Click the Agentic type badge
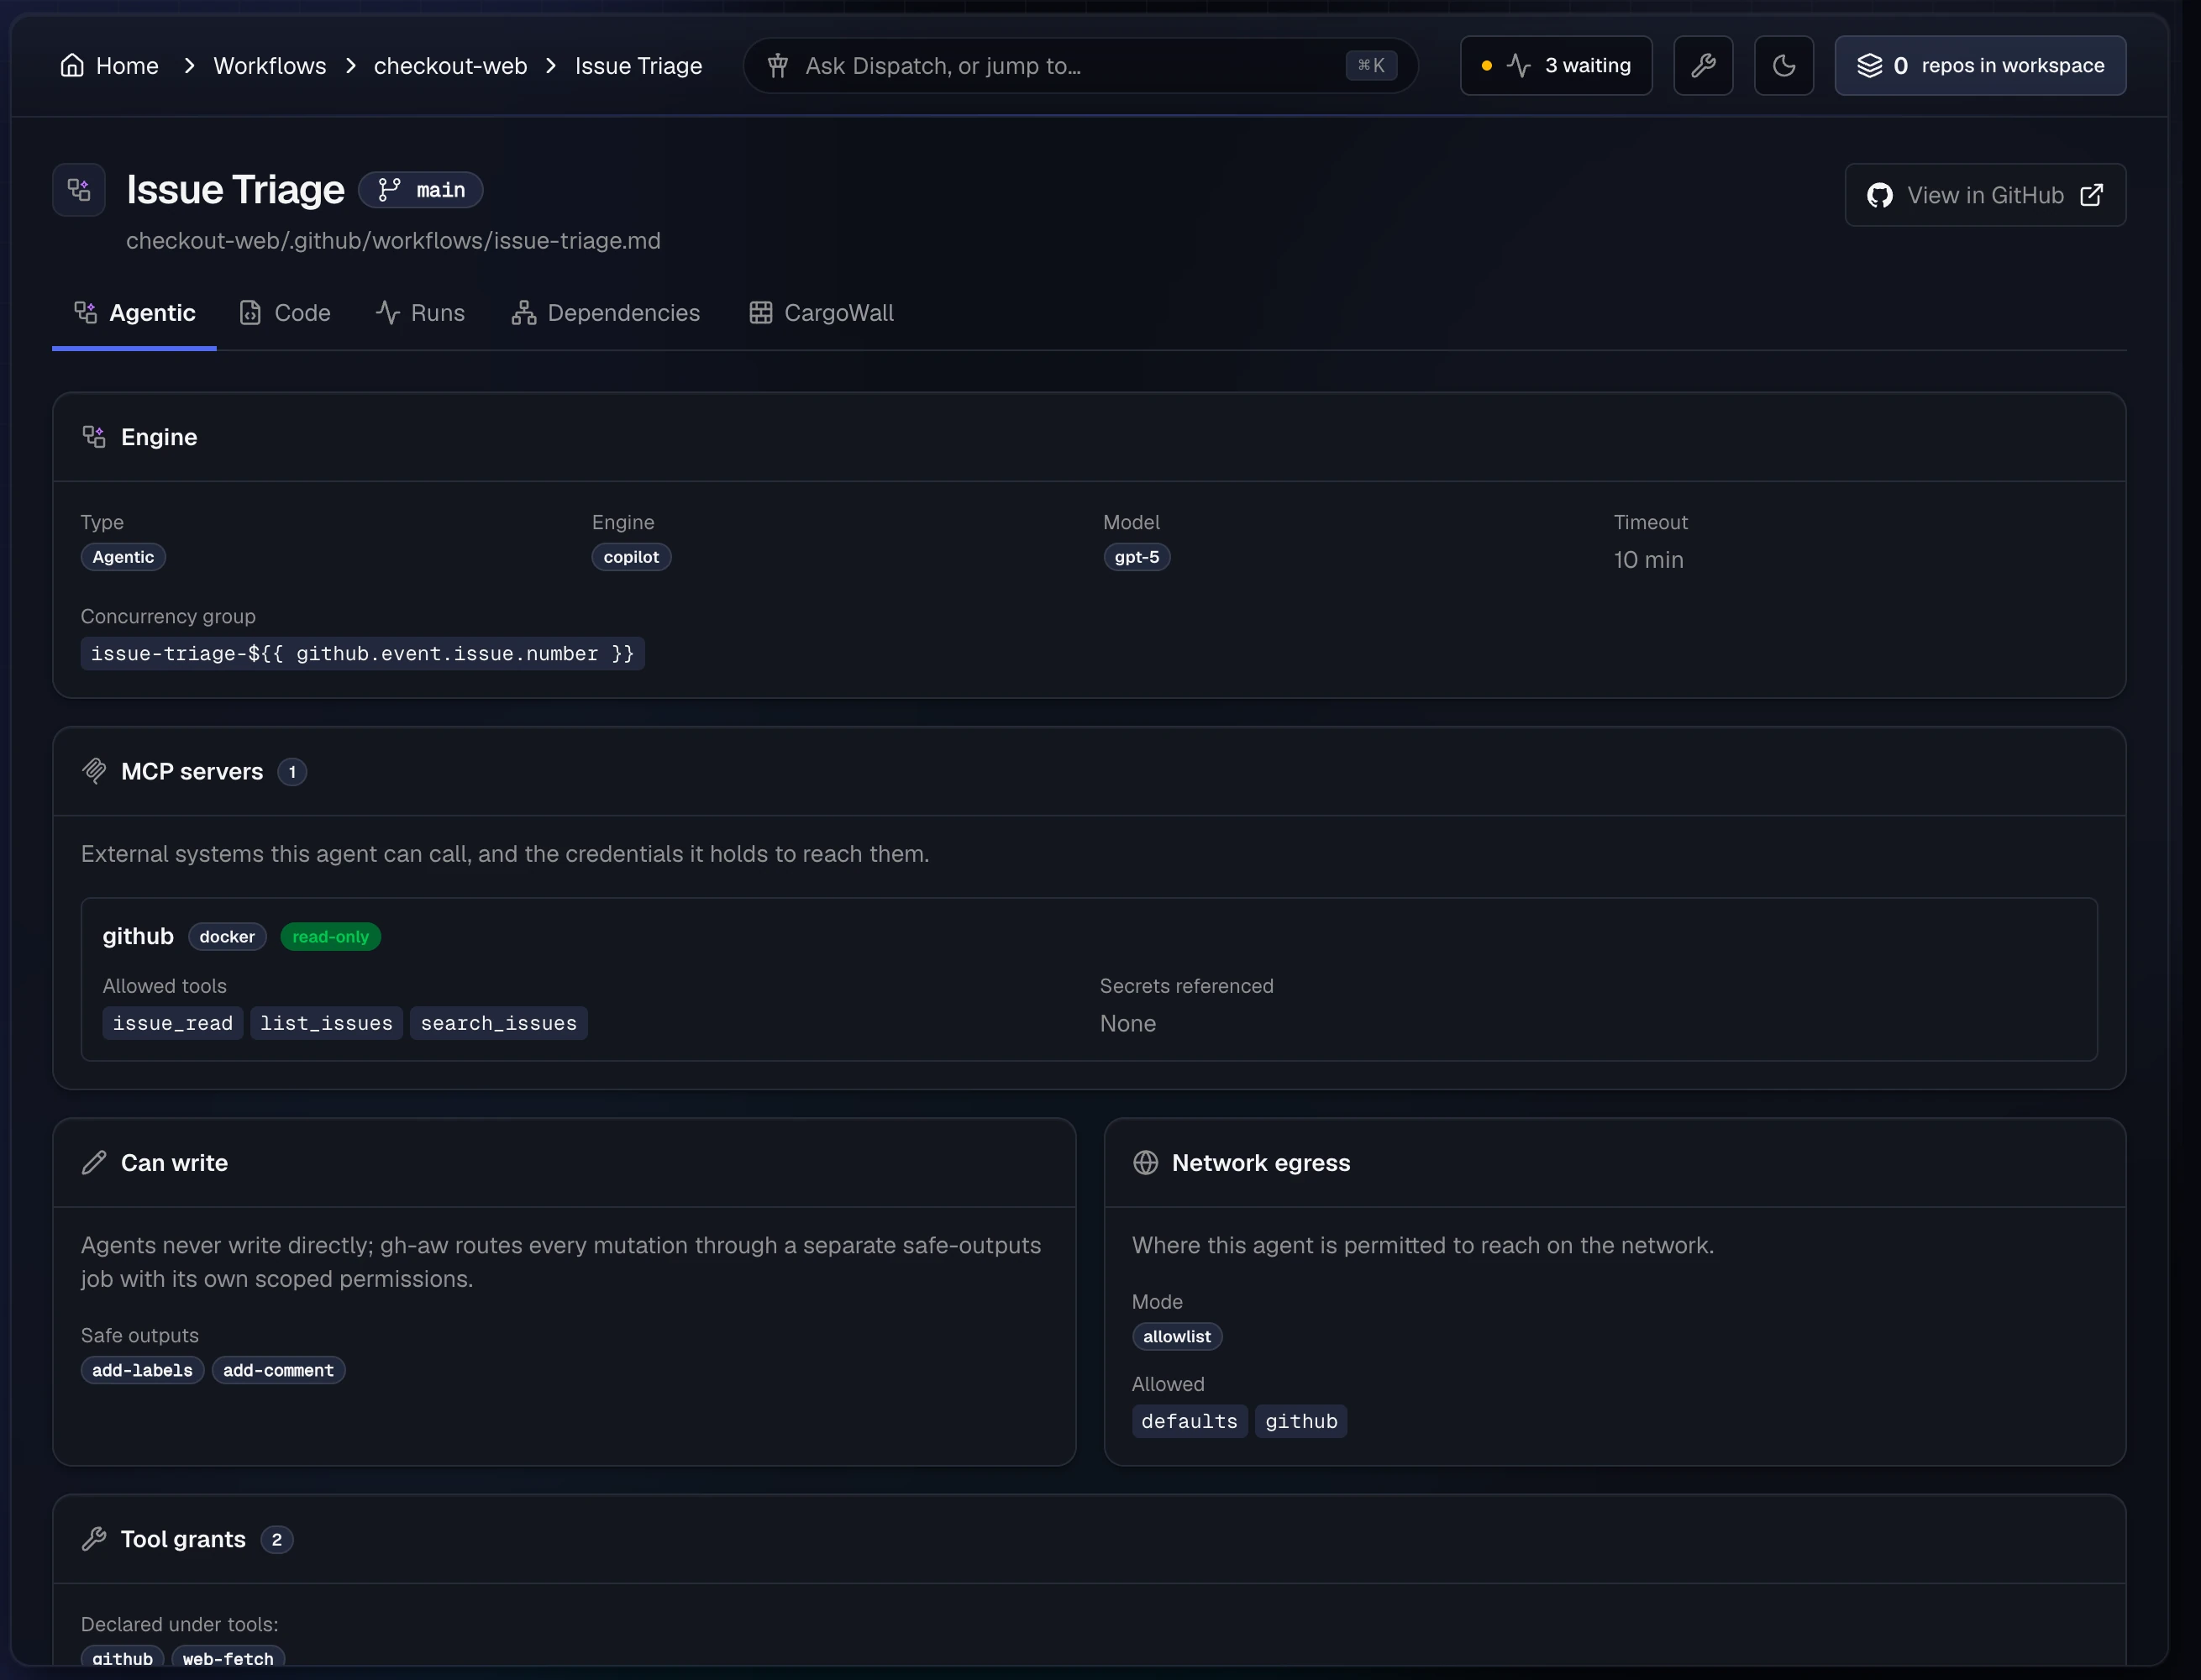Viewport: 2201px width, 1680px height. point(123,557)
